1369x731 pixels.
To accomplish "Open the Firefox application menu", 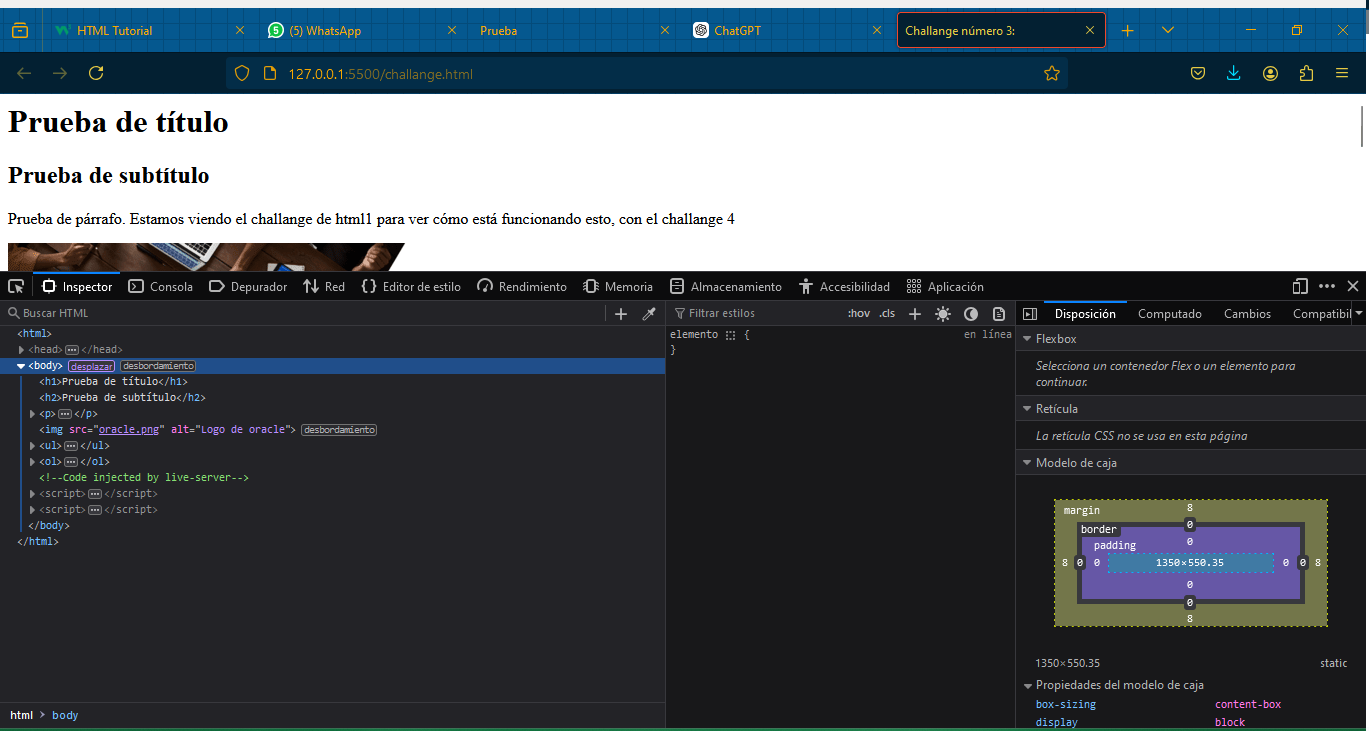I will (x=1342, y=73).
